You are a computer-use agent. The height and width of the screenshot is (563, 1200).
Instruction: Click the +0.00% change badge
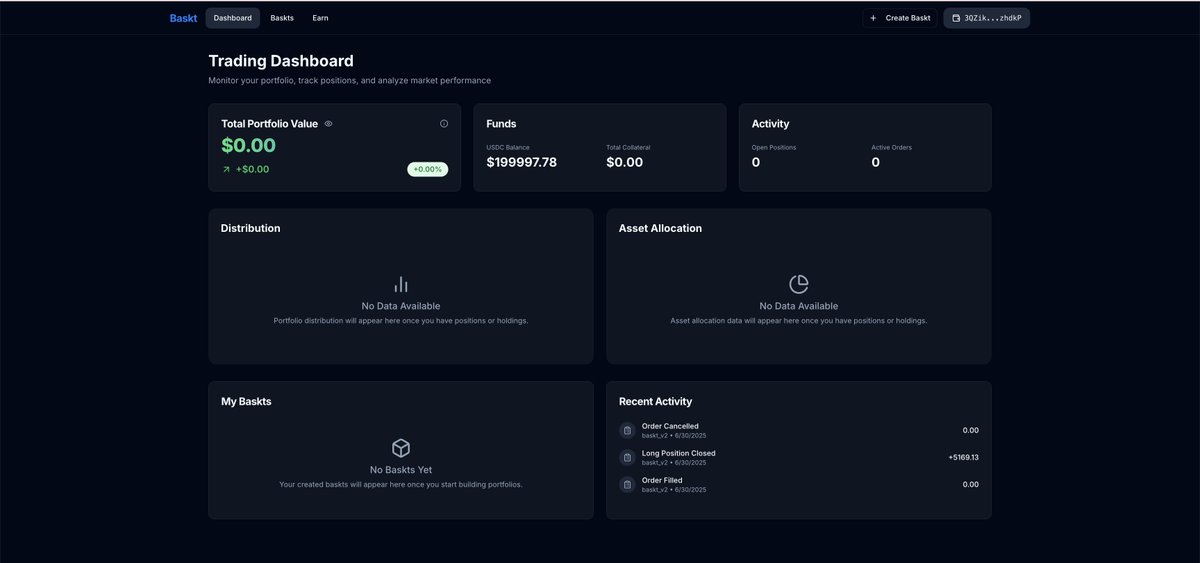click(x=428, y=169)
